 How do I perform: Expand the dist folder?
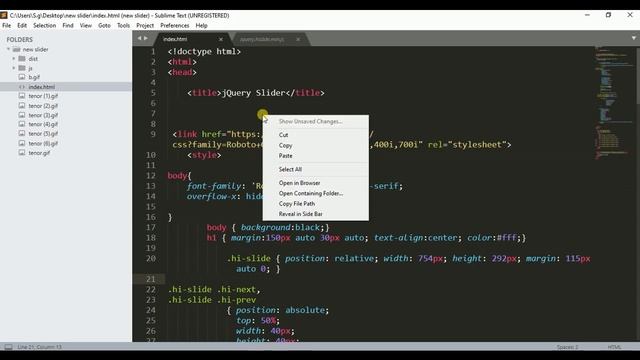[x=14, y=58]
